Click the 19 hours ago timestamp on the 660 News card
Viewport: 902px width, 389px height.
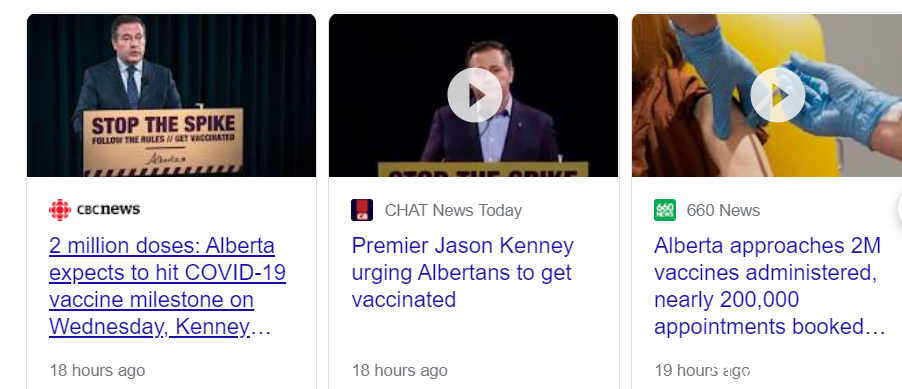click(702, 370)
